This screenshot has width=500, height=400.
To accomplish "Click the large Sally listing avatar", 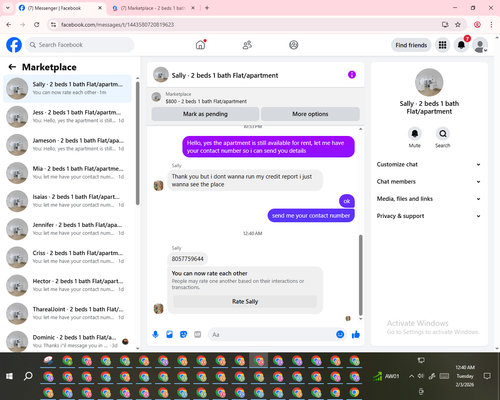I will pyautogui.click(x=429, y=82).
